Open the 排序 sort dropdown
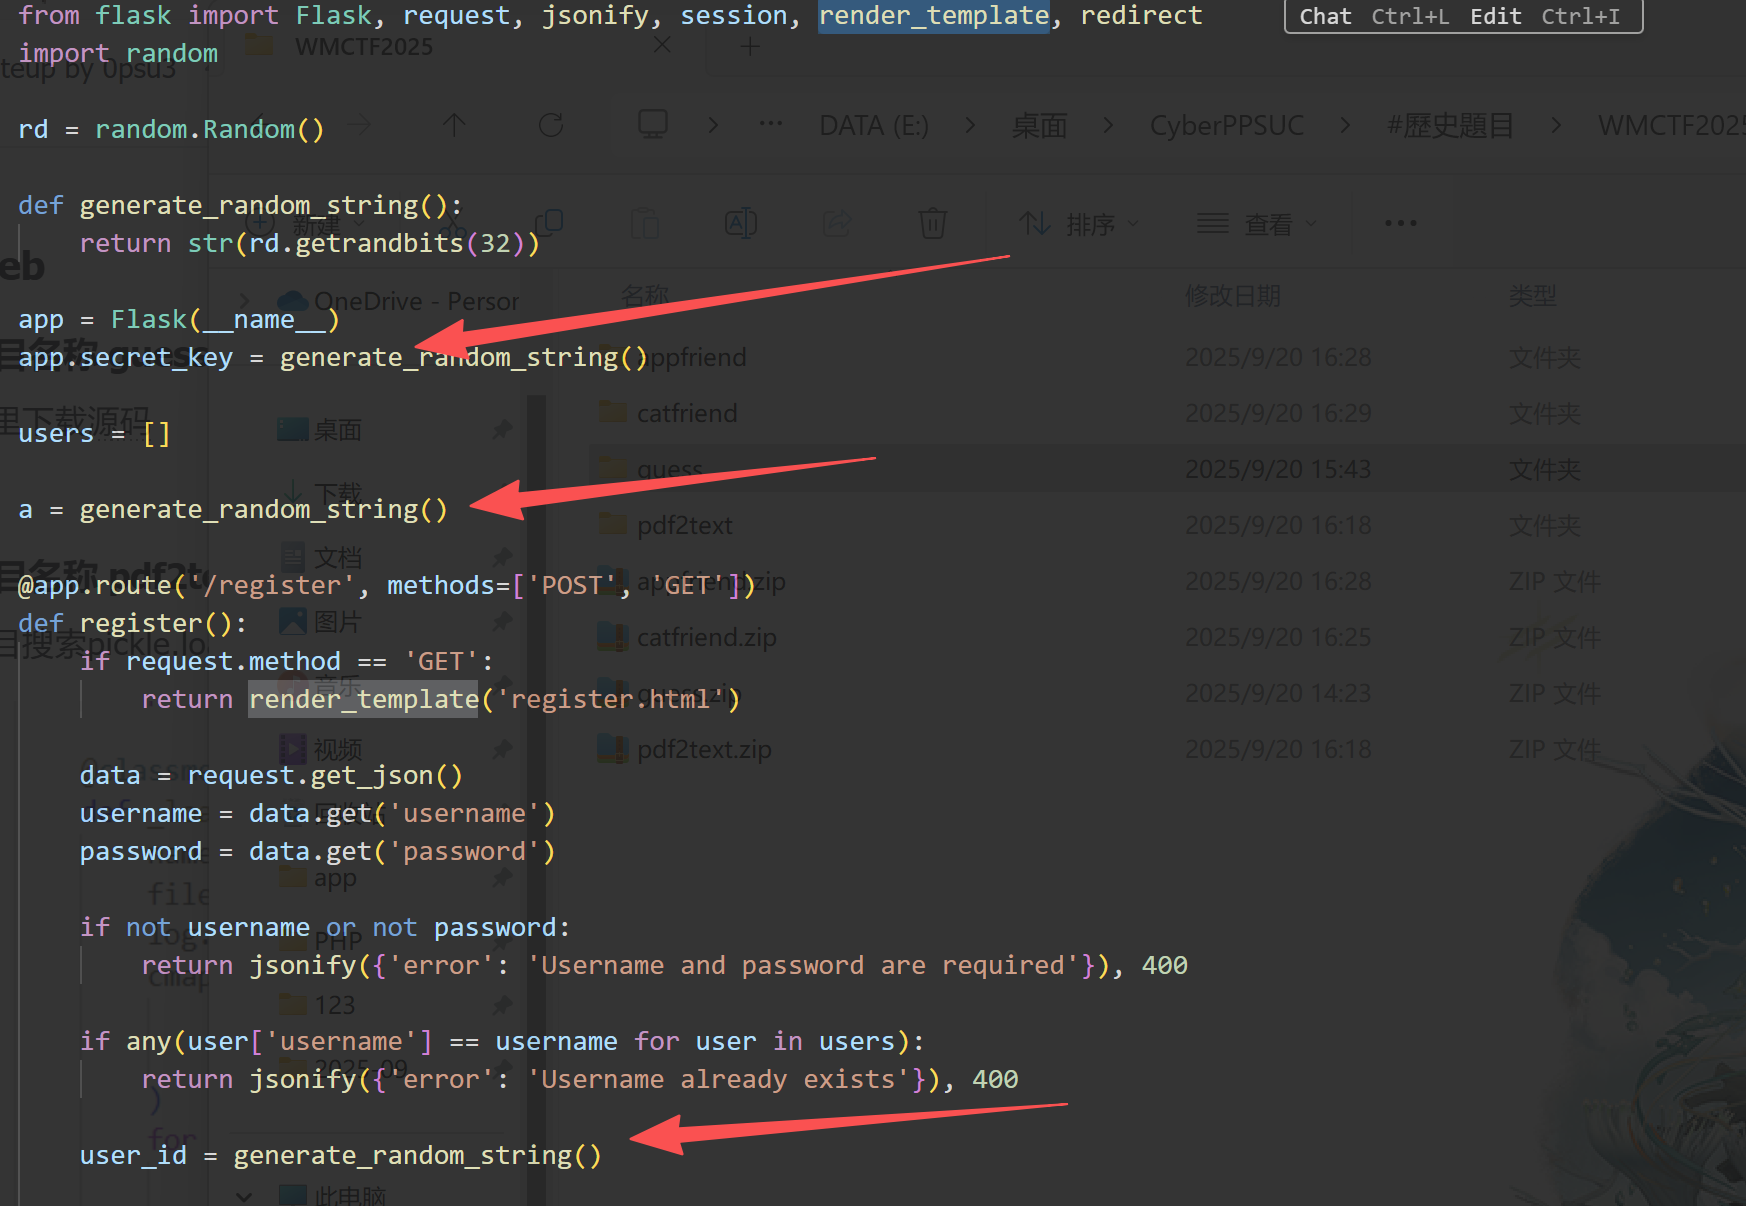Screen dimensions: 1746x1206 coord(1079,224)
